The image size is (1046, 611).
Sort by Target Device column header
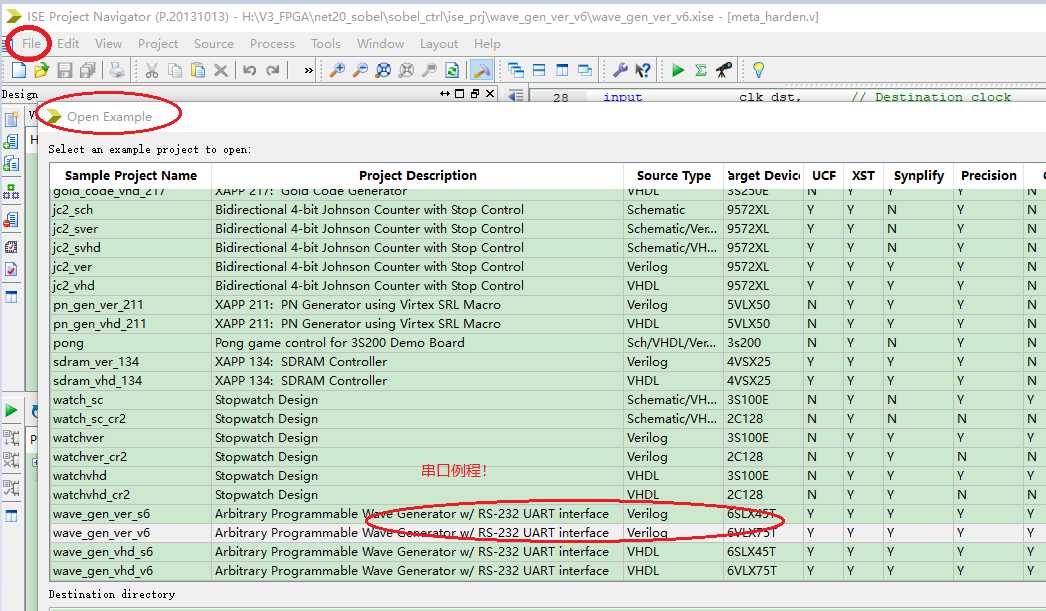coord(764,175)
